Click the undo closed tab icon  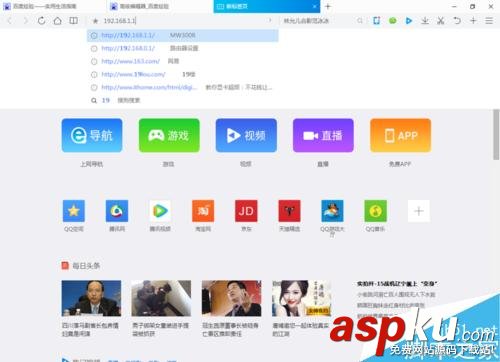(457, 21)
